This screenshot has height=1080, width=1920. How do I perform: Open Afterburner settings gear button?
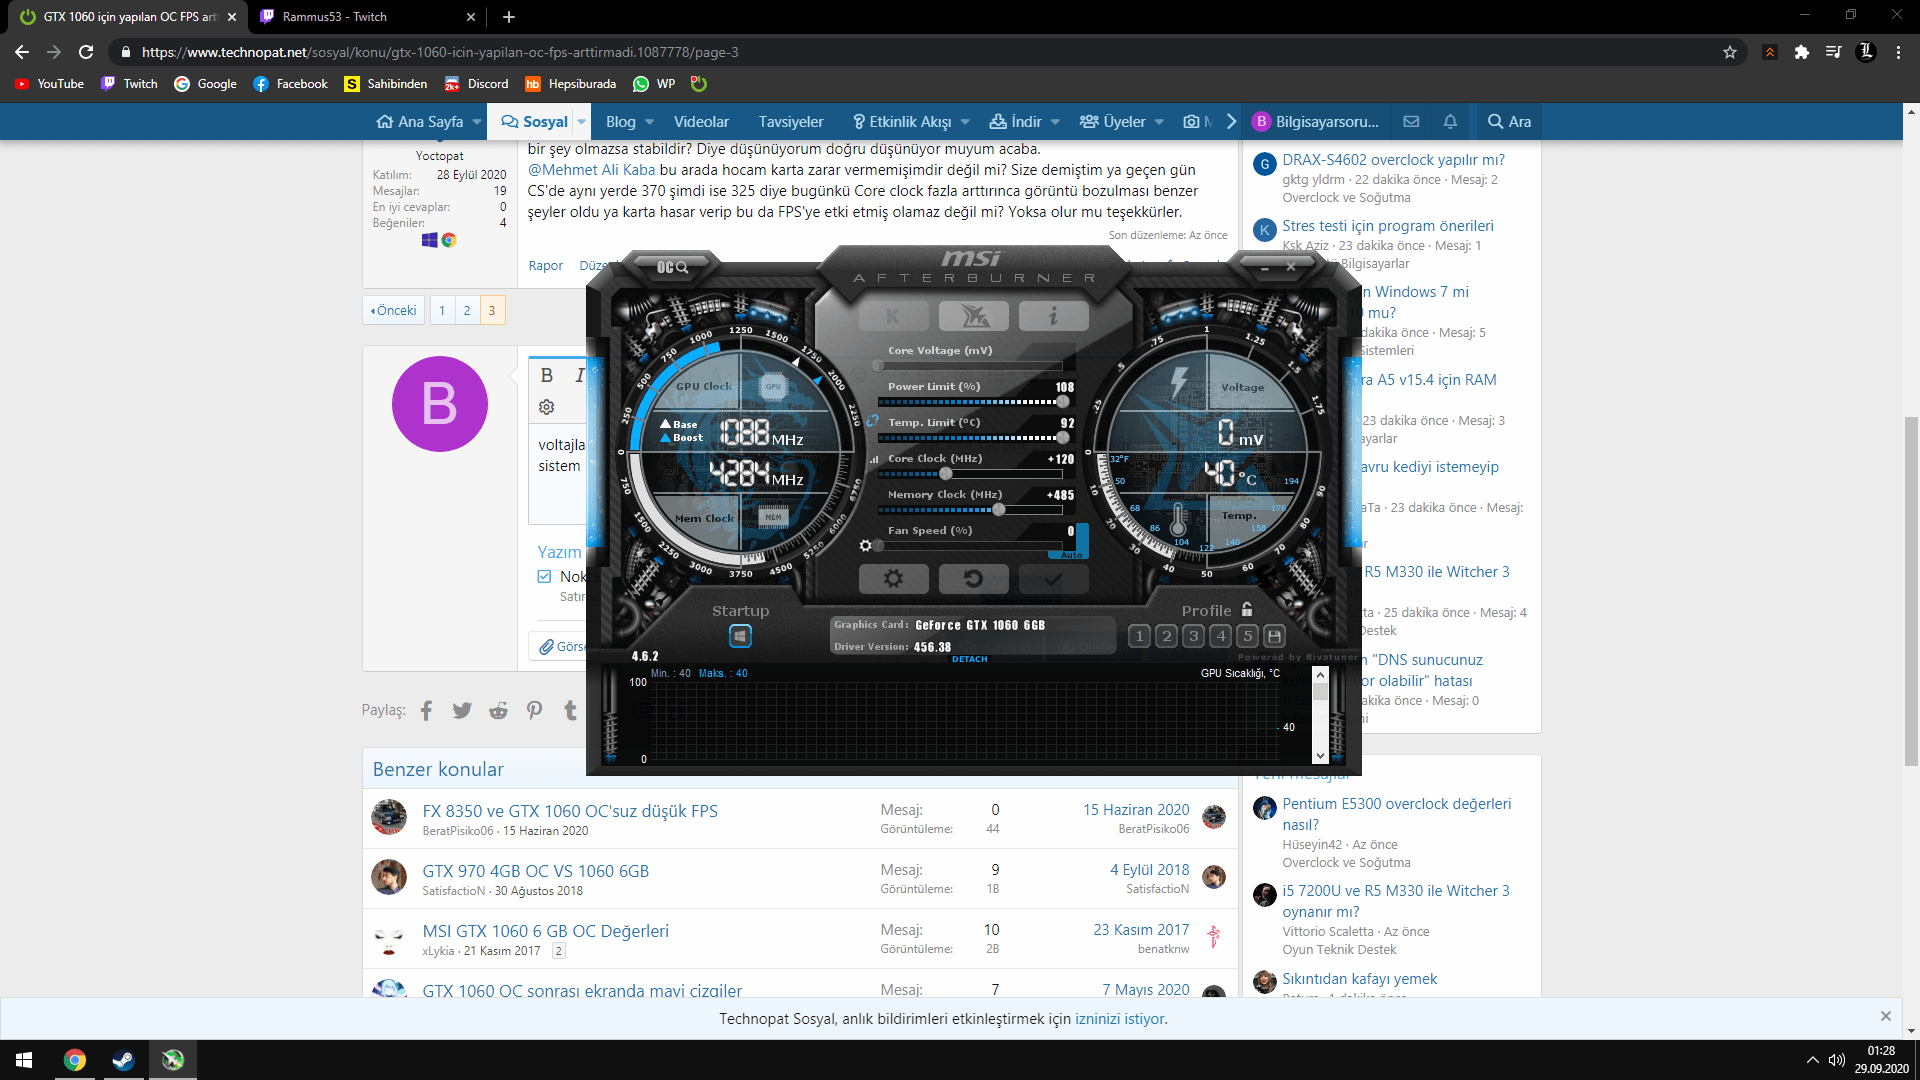click(893, 578)
